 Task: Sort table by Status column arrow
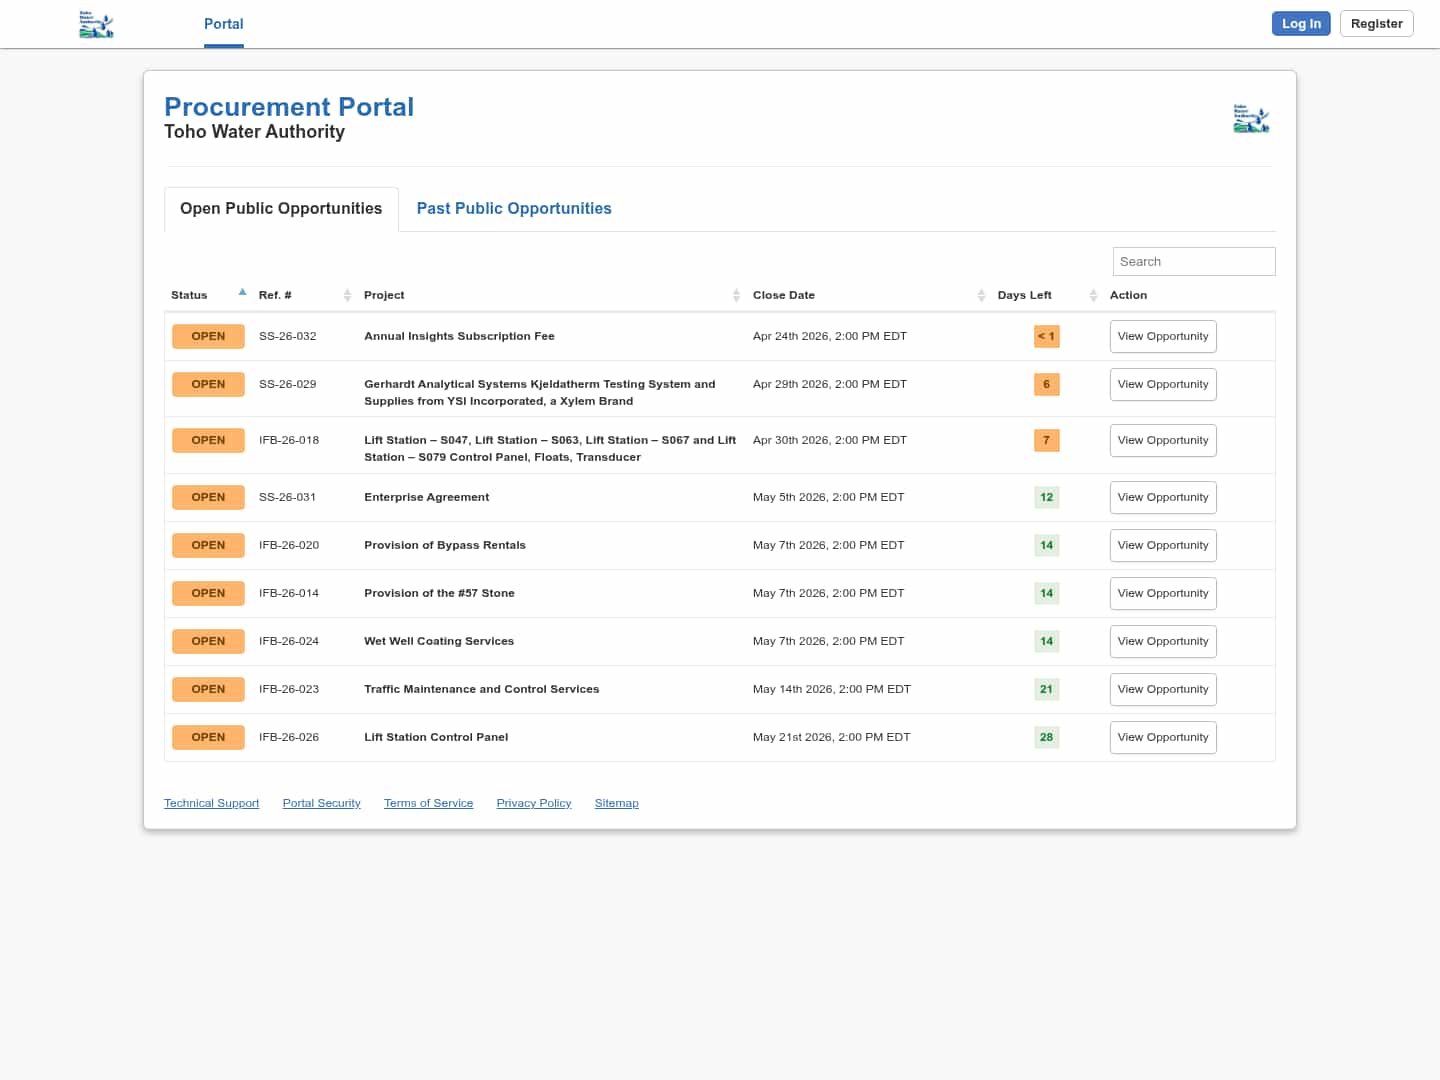click(x=242, y=293)
